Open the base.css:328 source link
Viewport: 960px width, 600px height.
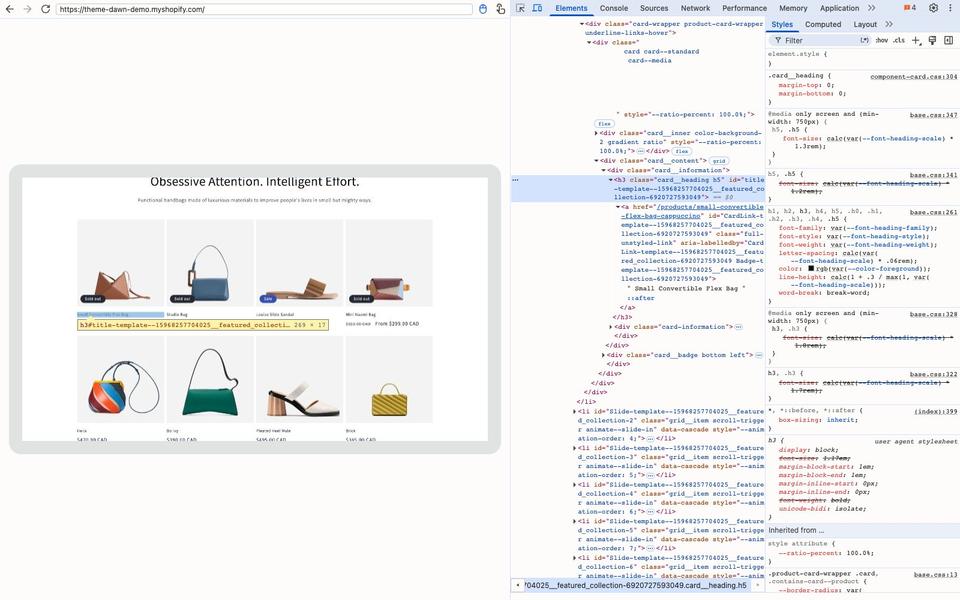(934, 314)
